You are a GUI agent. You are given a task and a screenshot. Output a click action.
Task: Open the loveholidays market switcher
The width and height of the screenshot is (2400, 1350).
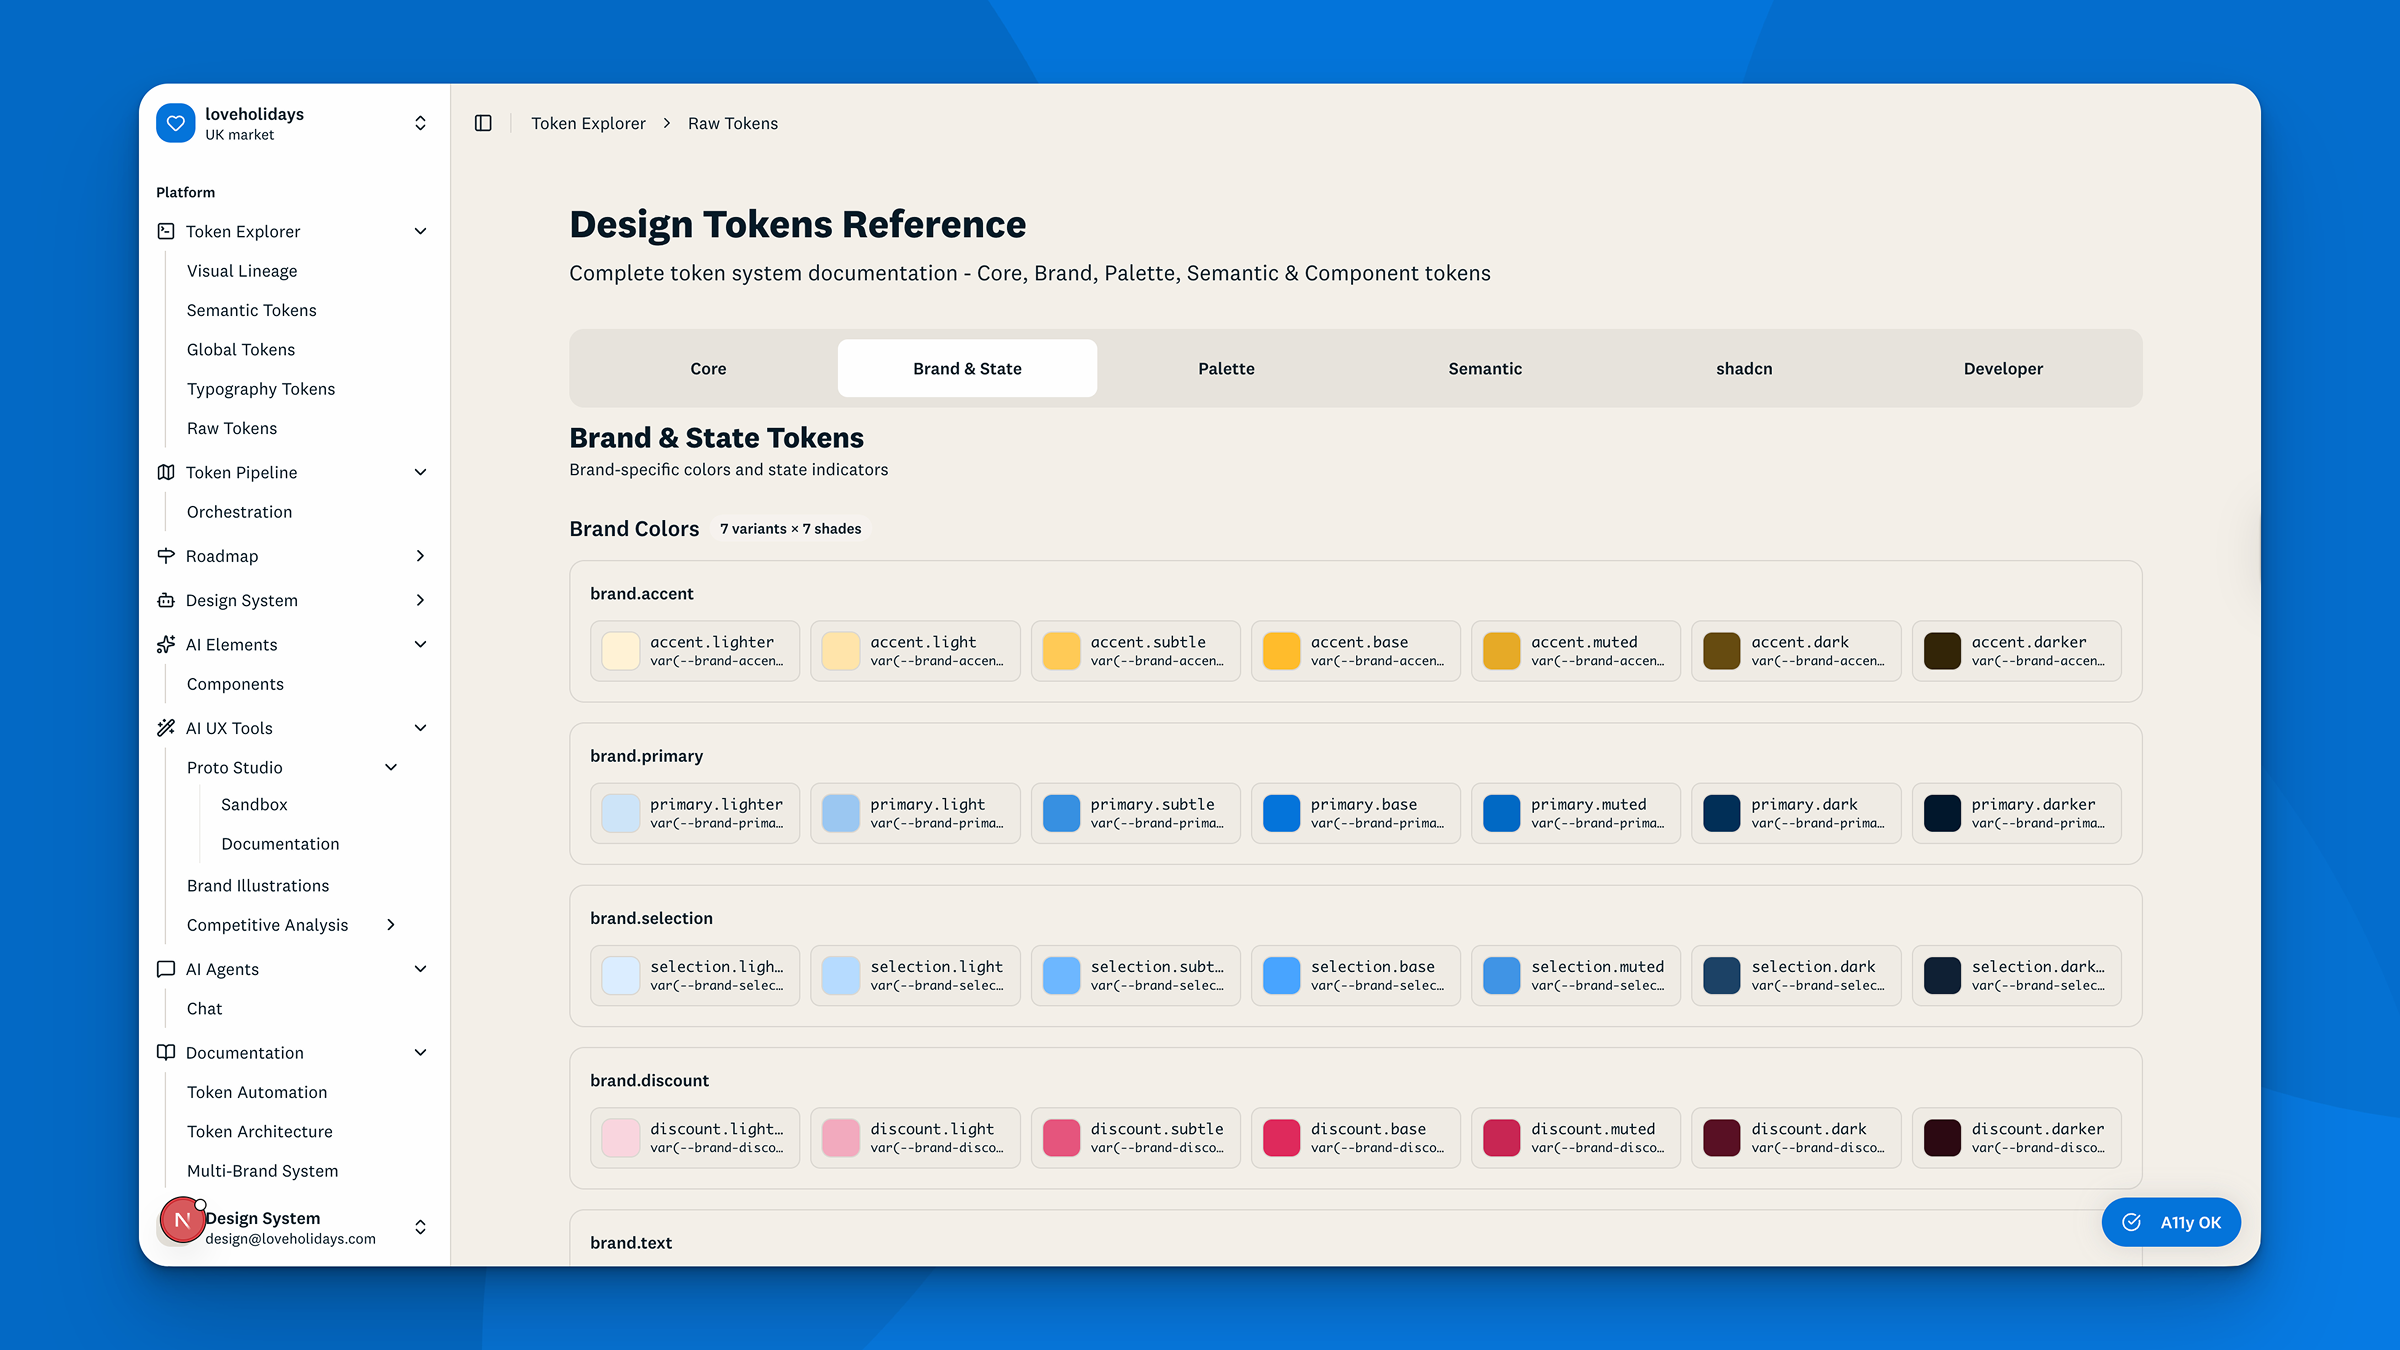tap(420, 123)
